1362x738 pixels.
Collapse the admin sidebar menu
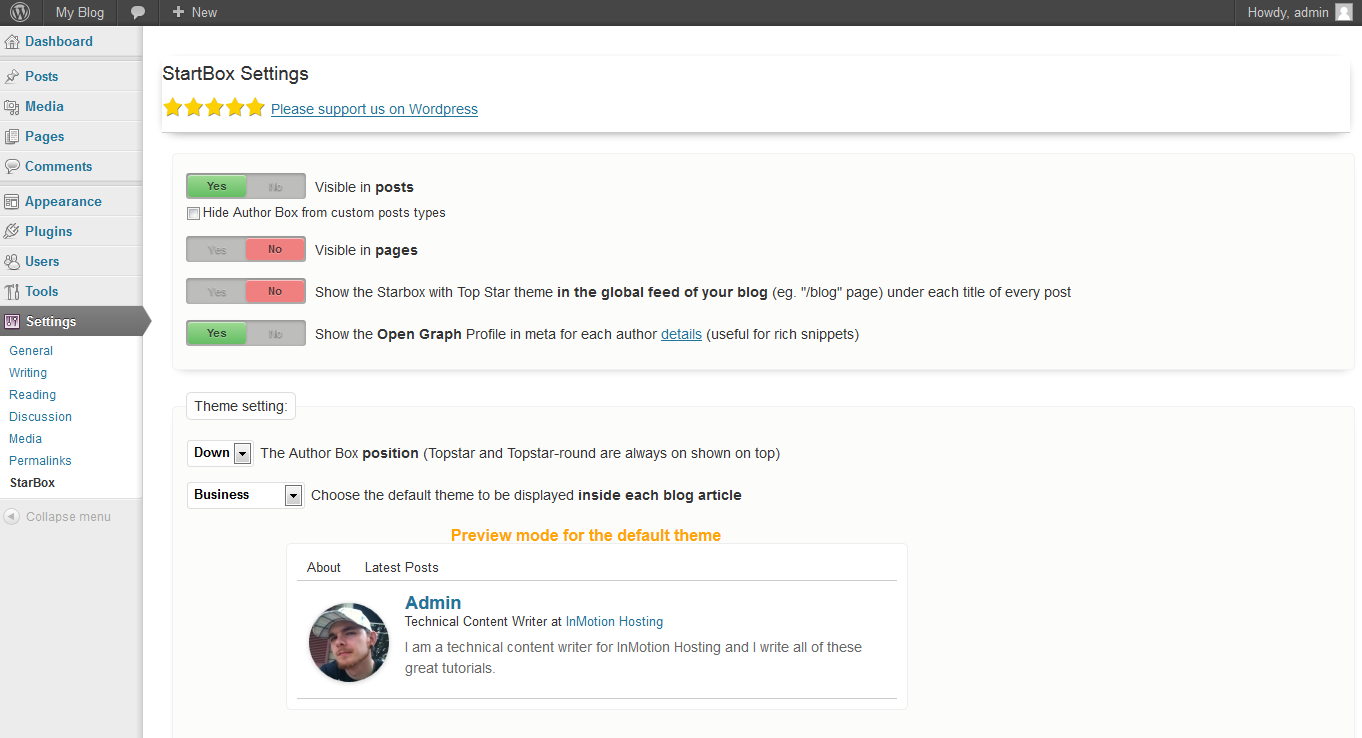click(x=58, y=517)
